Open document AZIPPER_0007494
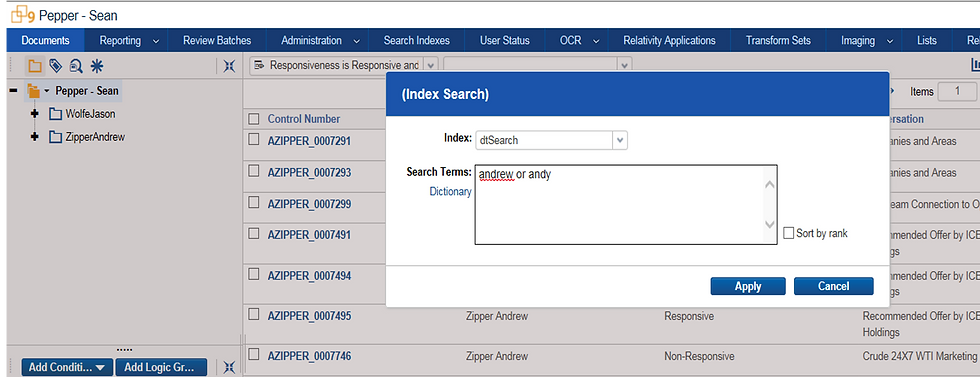This screenshot has height=377, width=980. click(309, 276)
